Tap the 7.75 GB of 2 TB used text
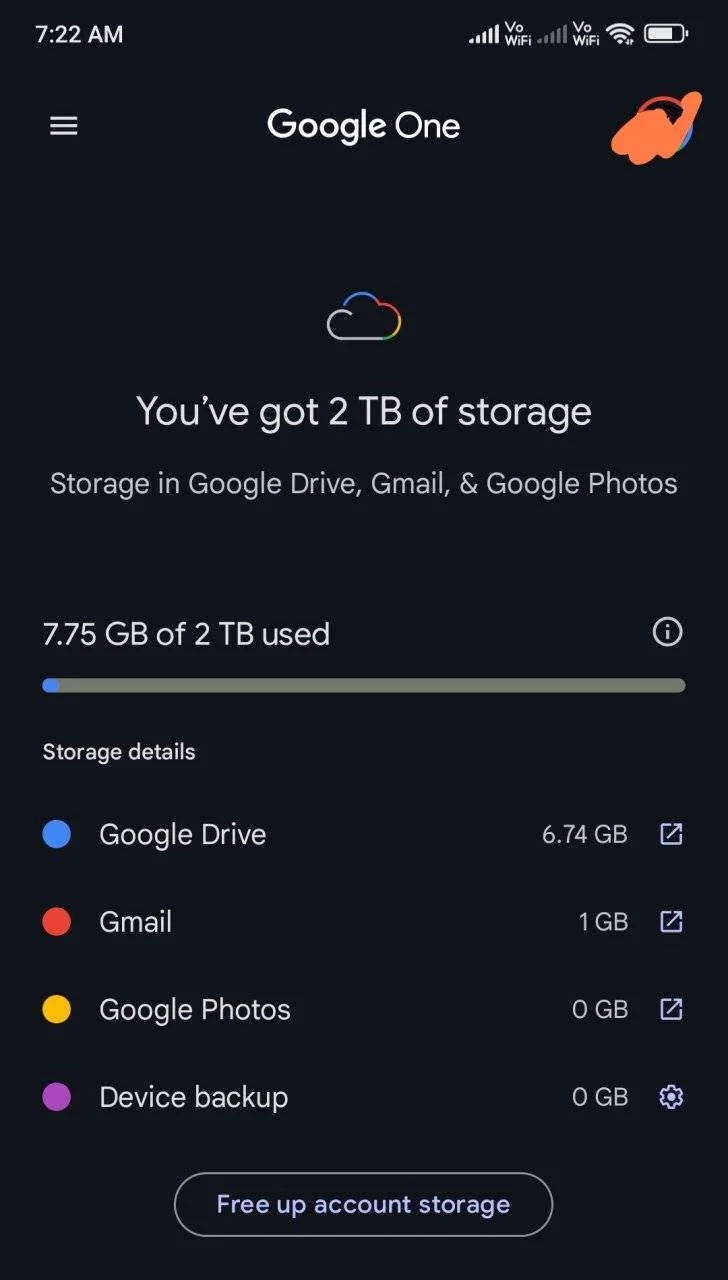728x1280 pixels. tap(186, 634)
